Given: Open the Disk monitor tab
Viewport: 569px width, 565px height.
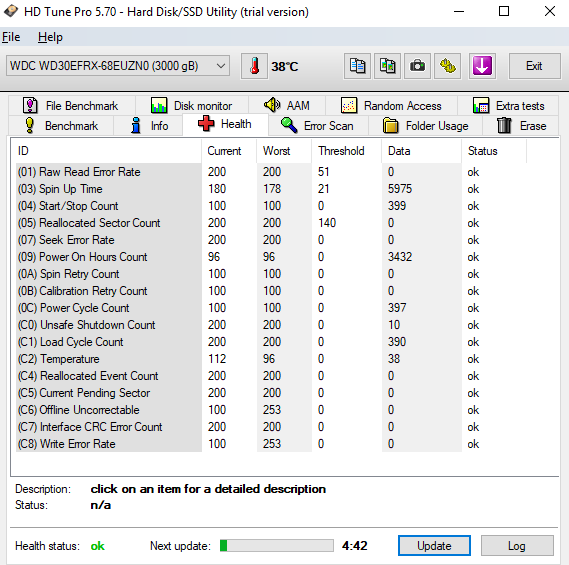Looking at the screenshot, I should [x=192, y=106].
